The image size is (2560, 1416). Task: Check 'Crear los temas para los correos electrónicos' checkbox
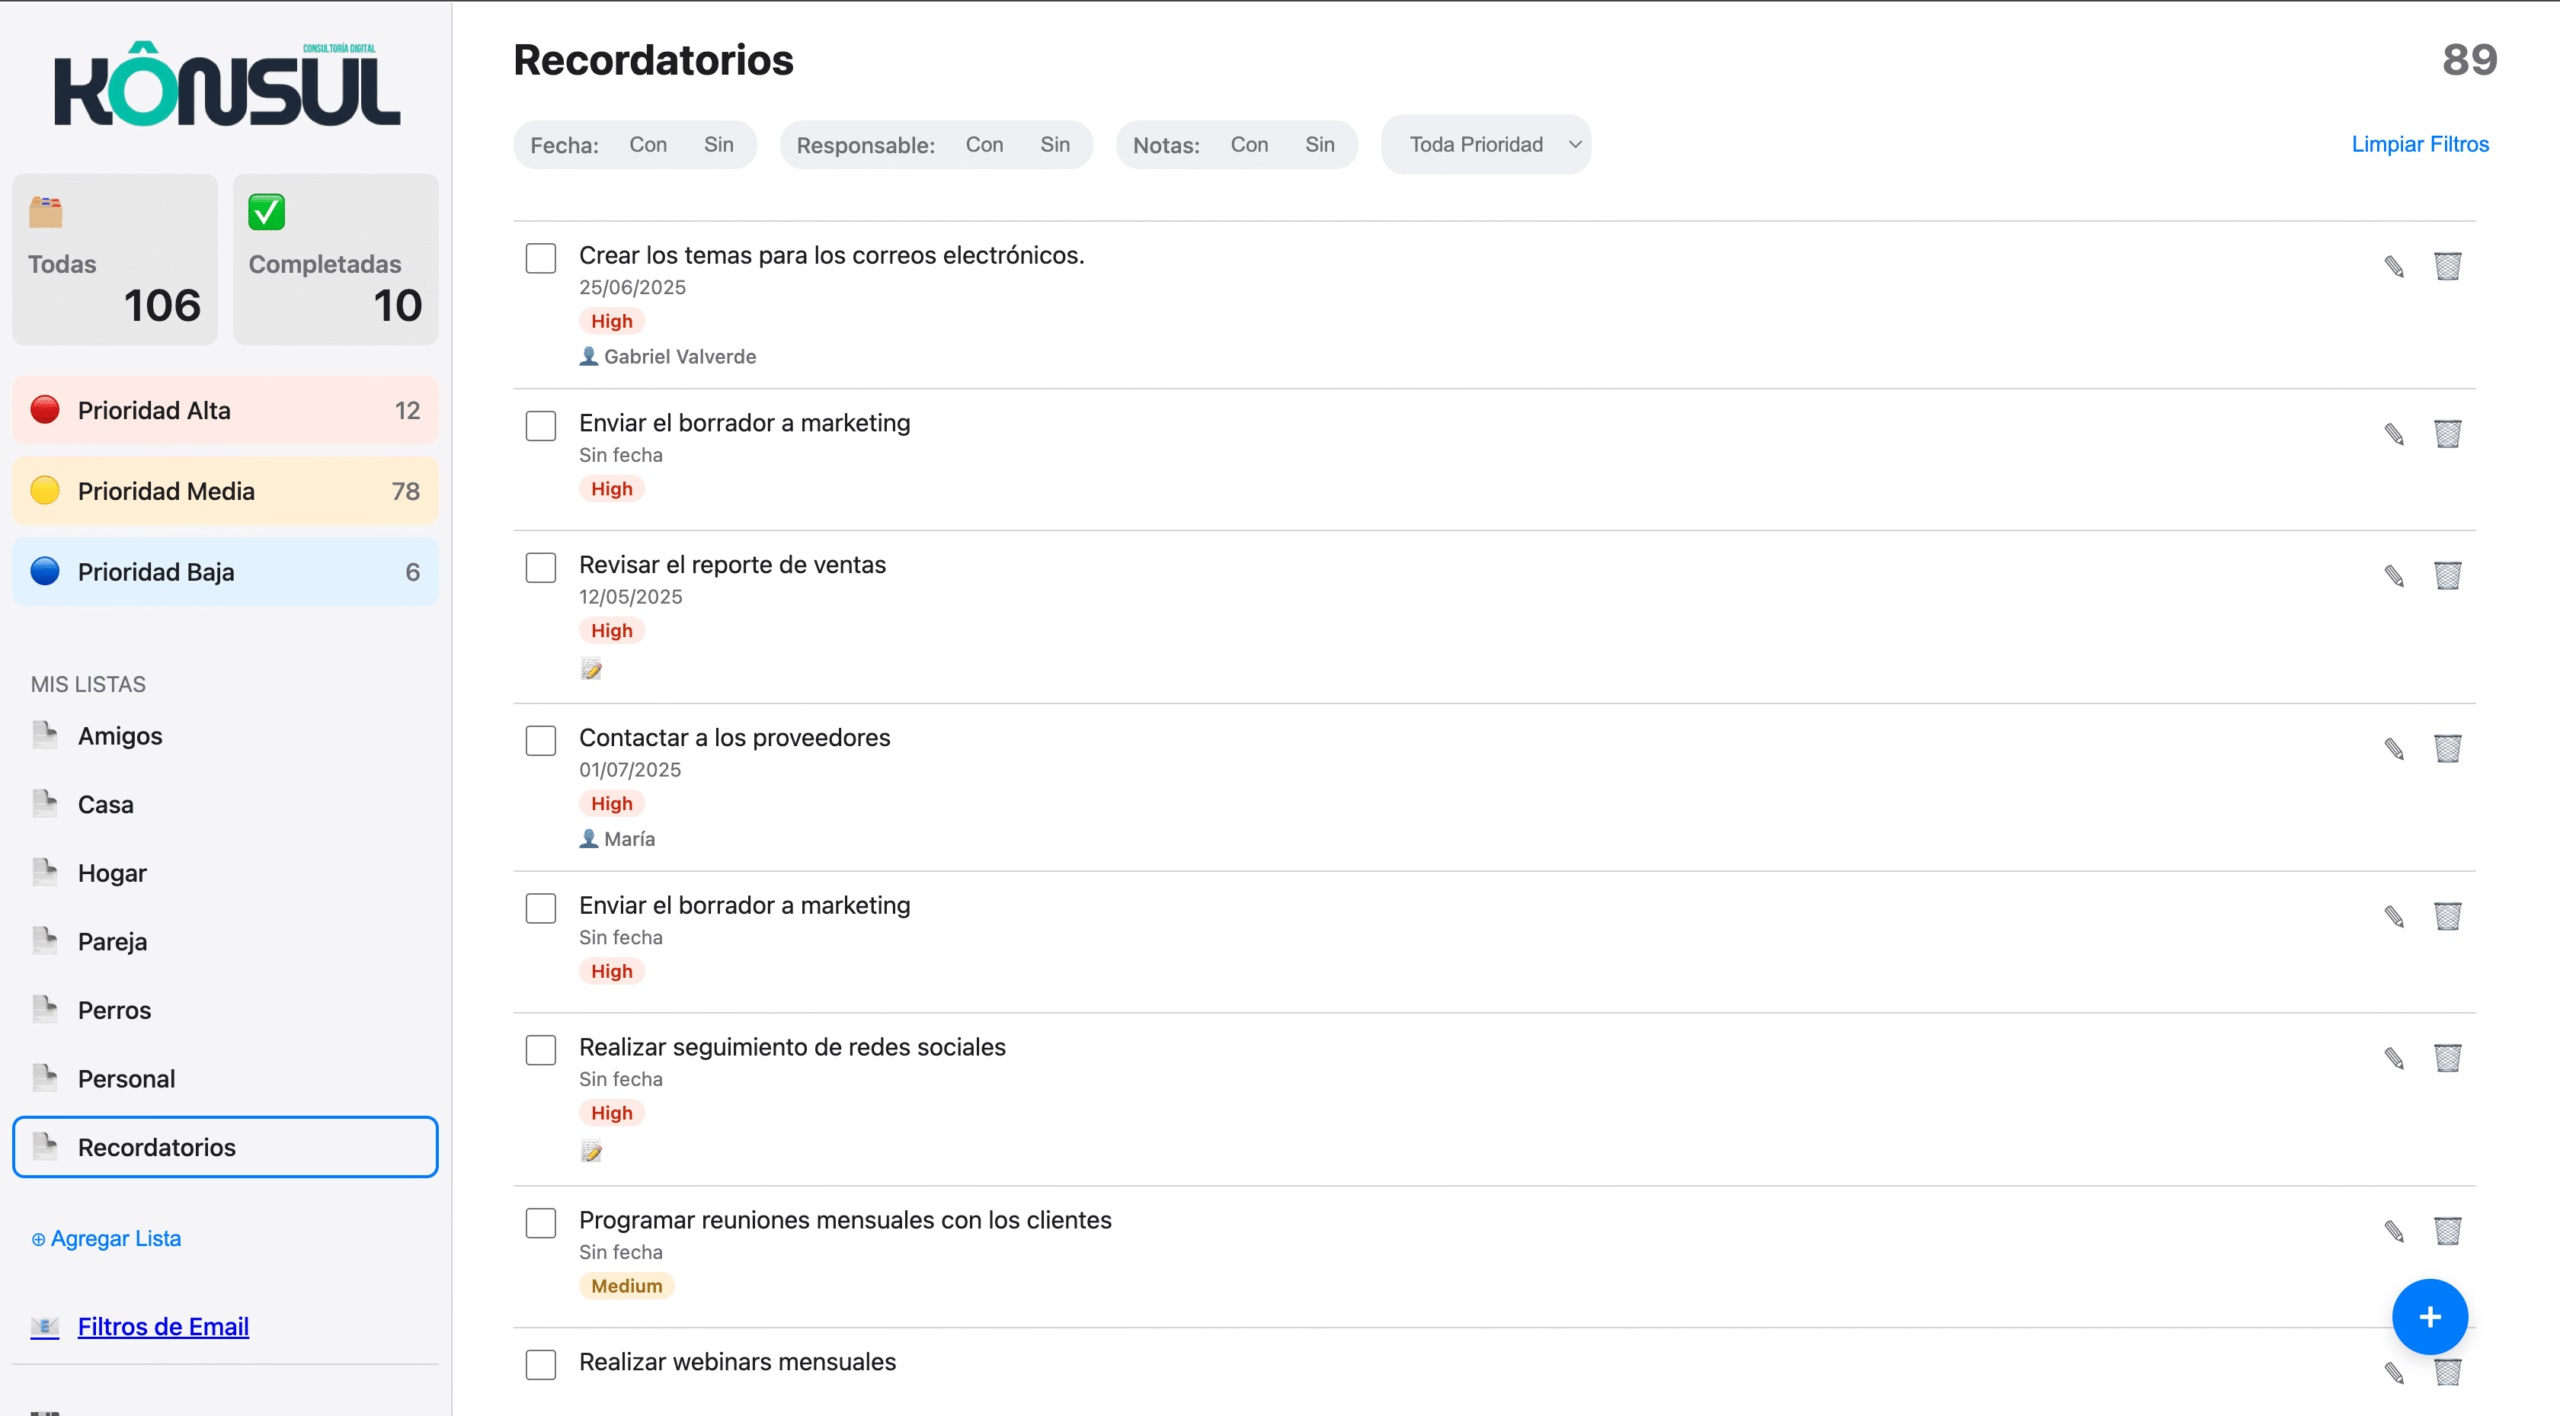541,258
